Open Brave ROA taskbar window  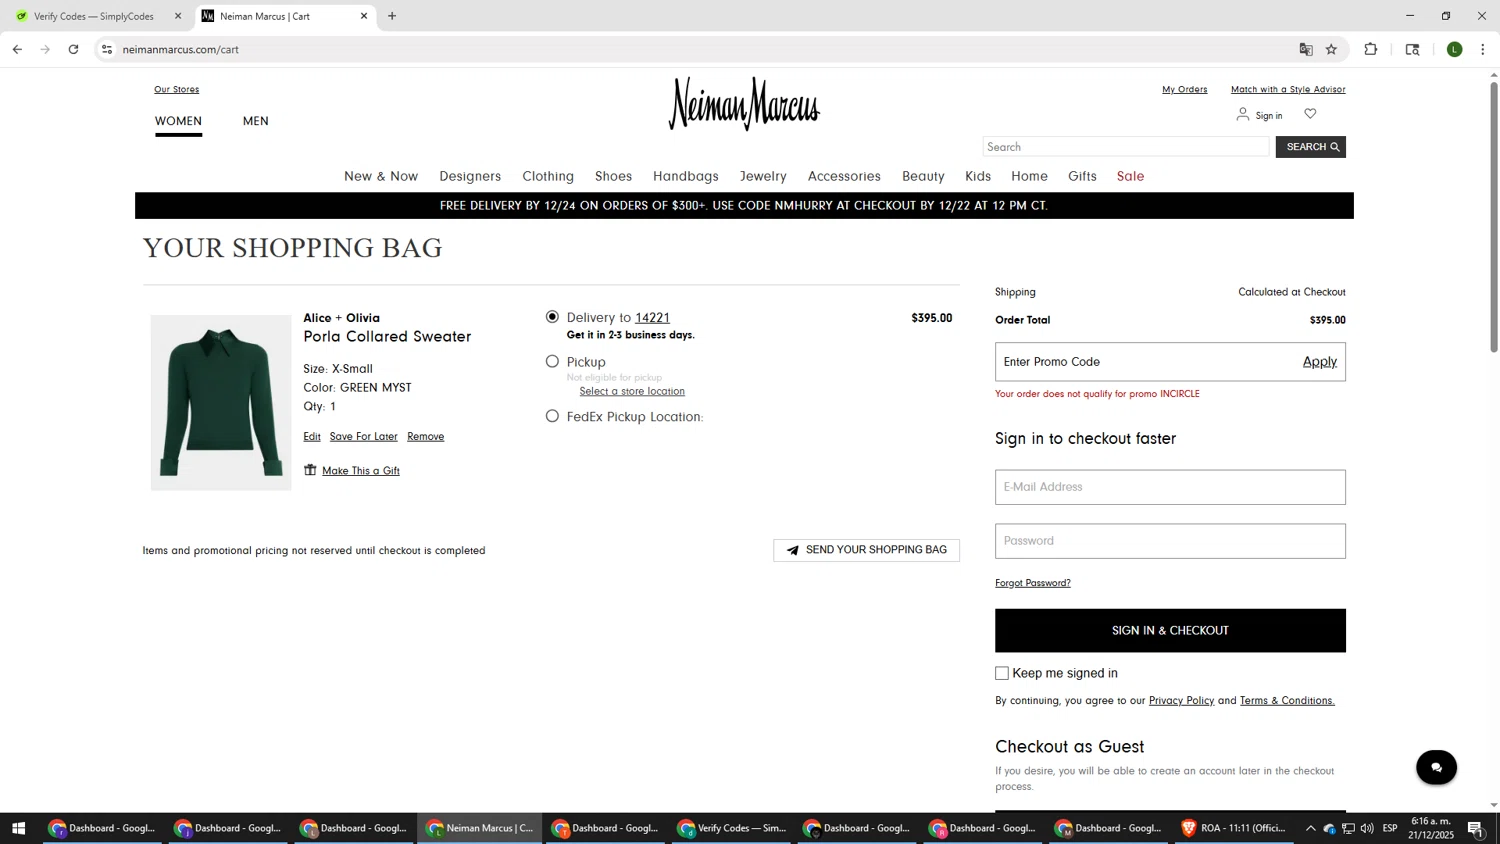click(x=1233, y=828)
